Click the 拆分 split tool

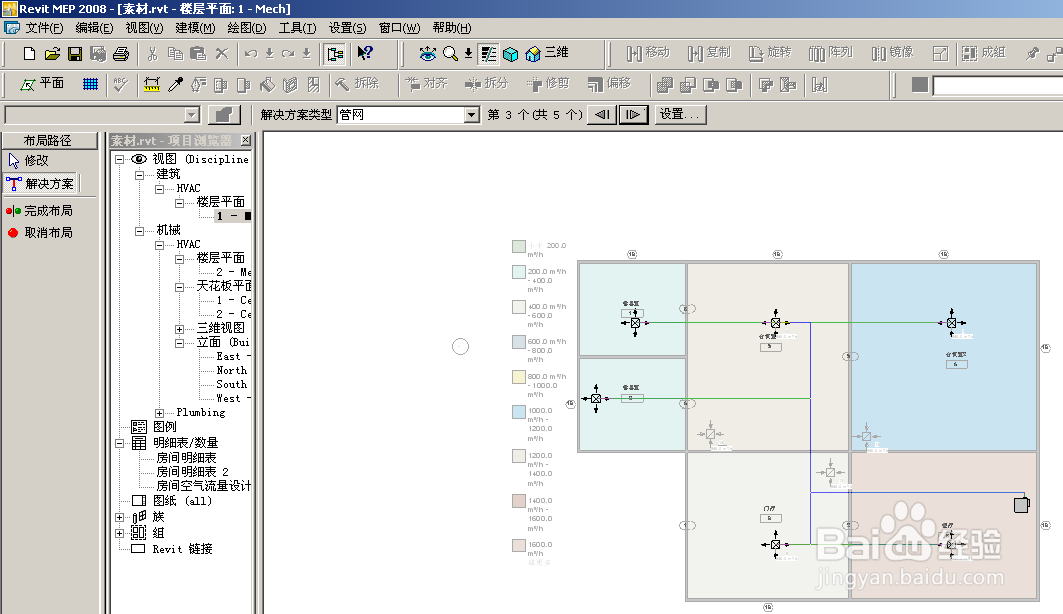(x=487, y=84)
